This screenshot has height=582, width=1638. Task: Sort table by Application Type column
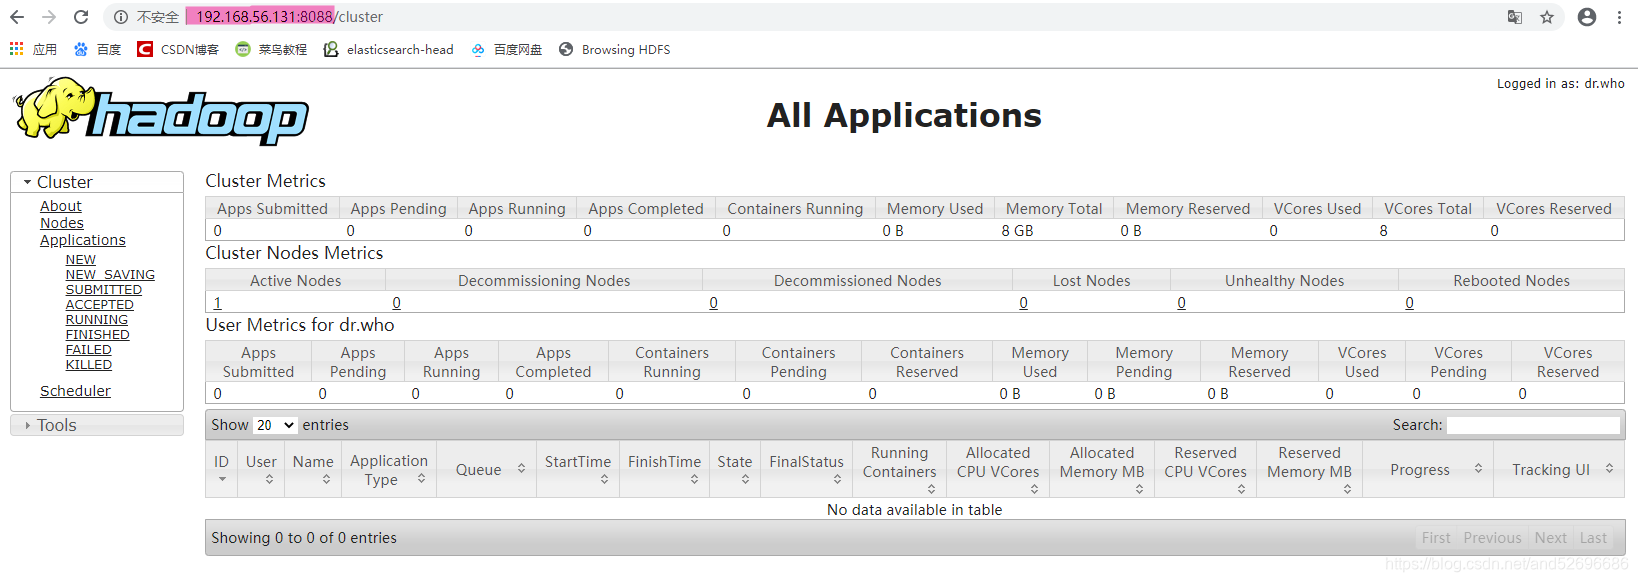pyautogui.click(x=389, y=469)
